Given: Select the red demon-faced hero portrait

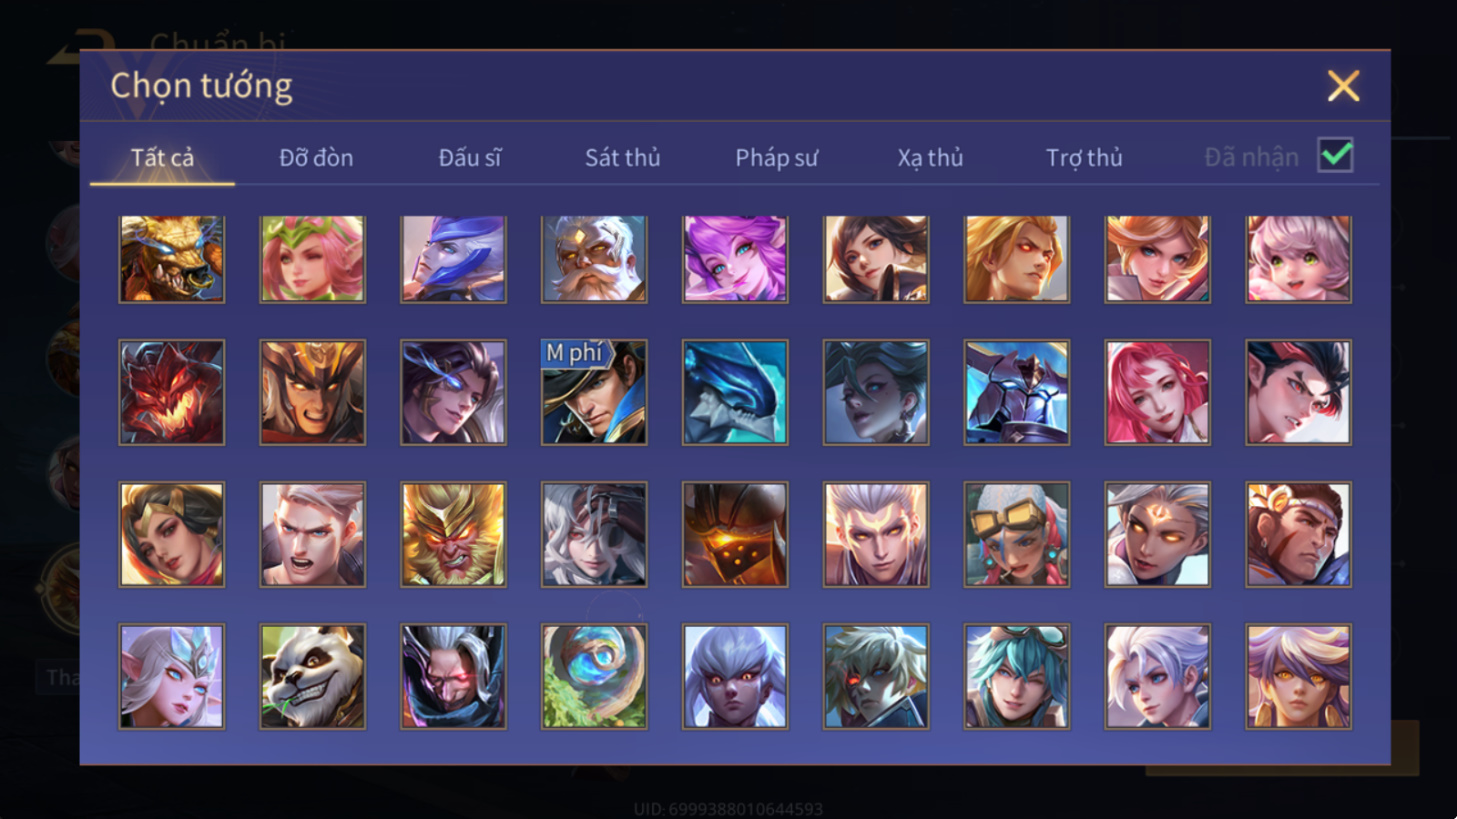Looking at the screenshot, I should tap(172, 392).
